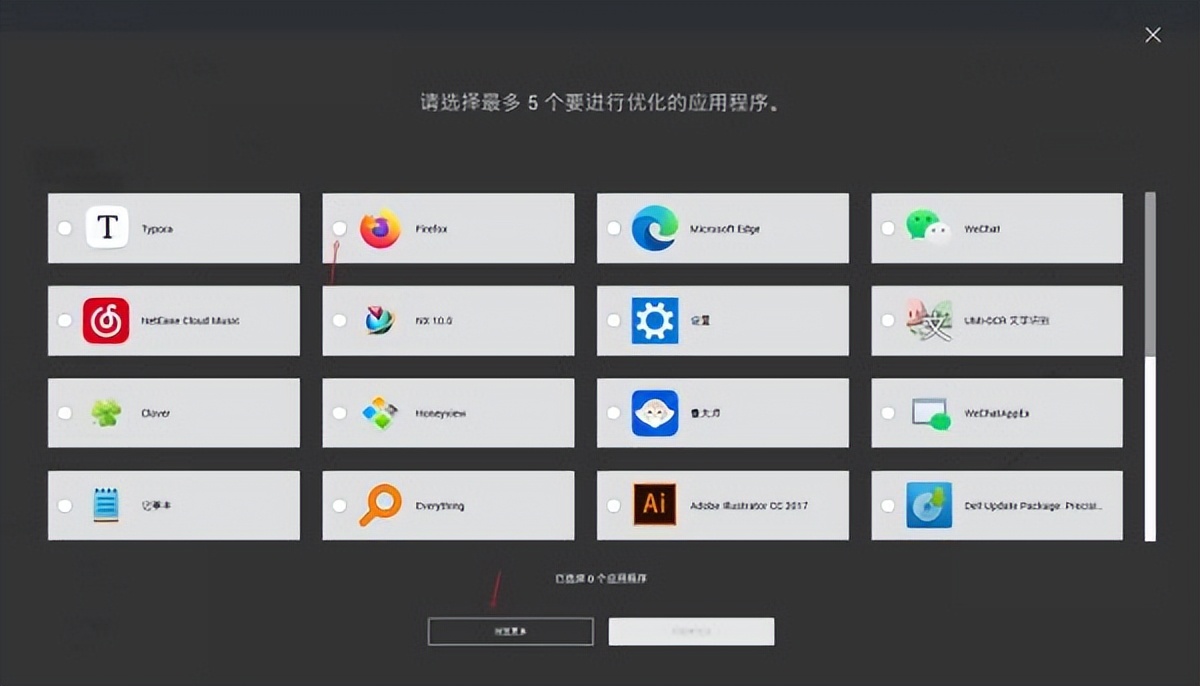The image size is (1200, 686).
Task: Click the 设置 gear icon
Action: (x=657, y=320)
